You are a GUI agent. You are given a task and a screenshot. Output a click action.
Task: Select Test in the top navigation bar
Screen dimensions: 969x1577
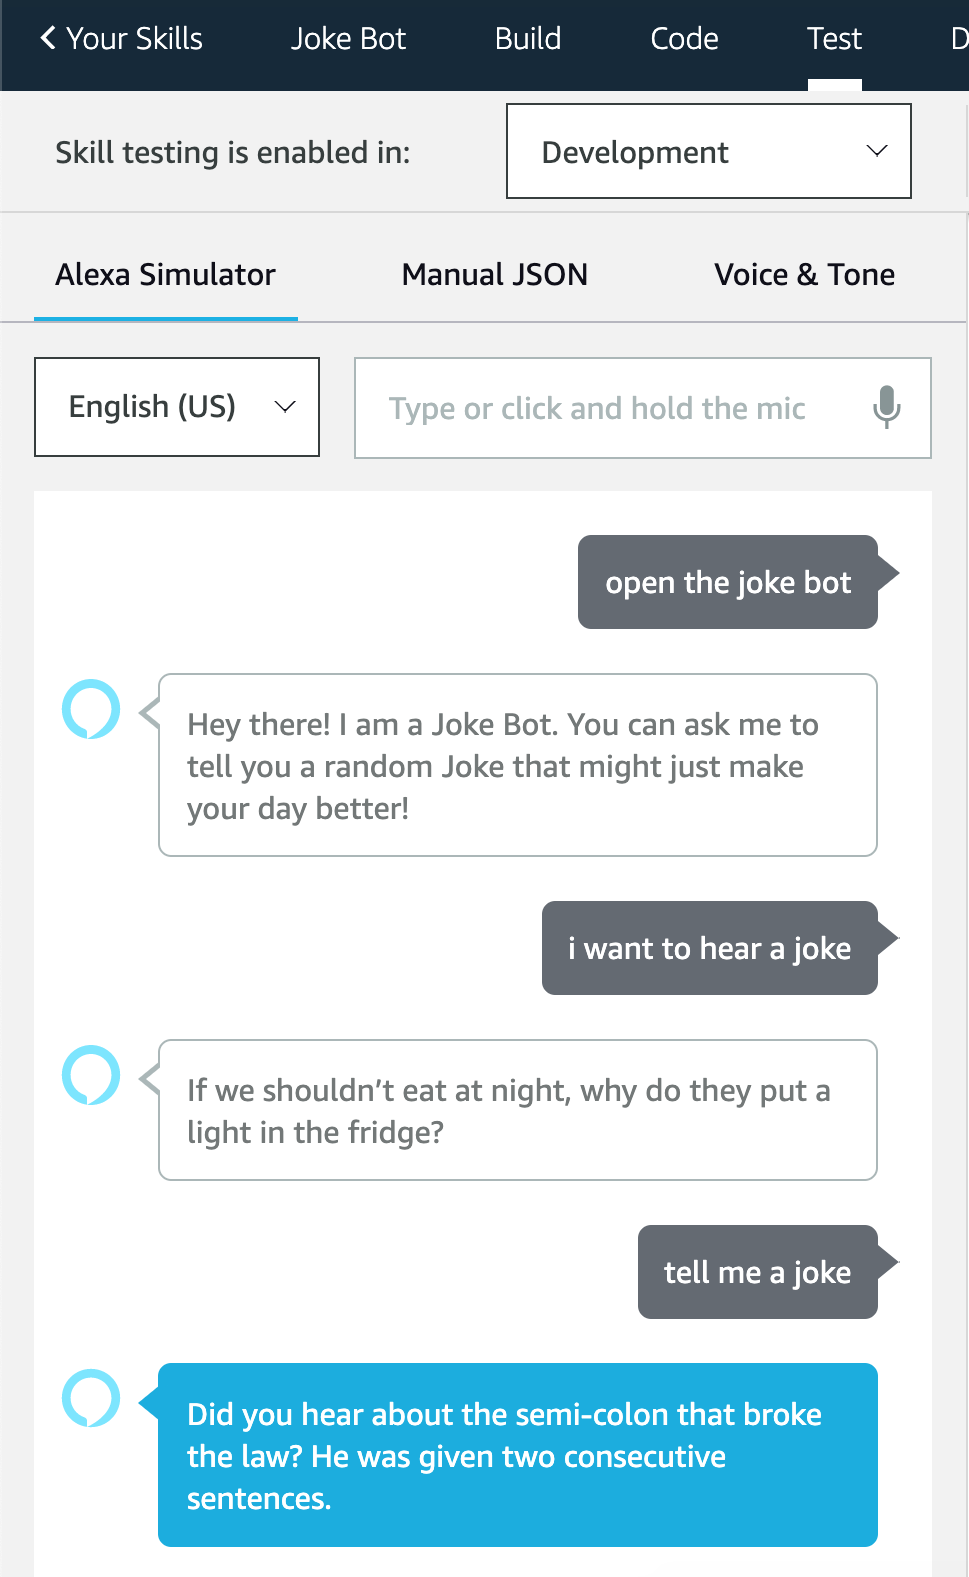pyautogui.click(x=833, y=38)
